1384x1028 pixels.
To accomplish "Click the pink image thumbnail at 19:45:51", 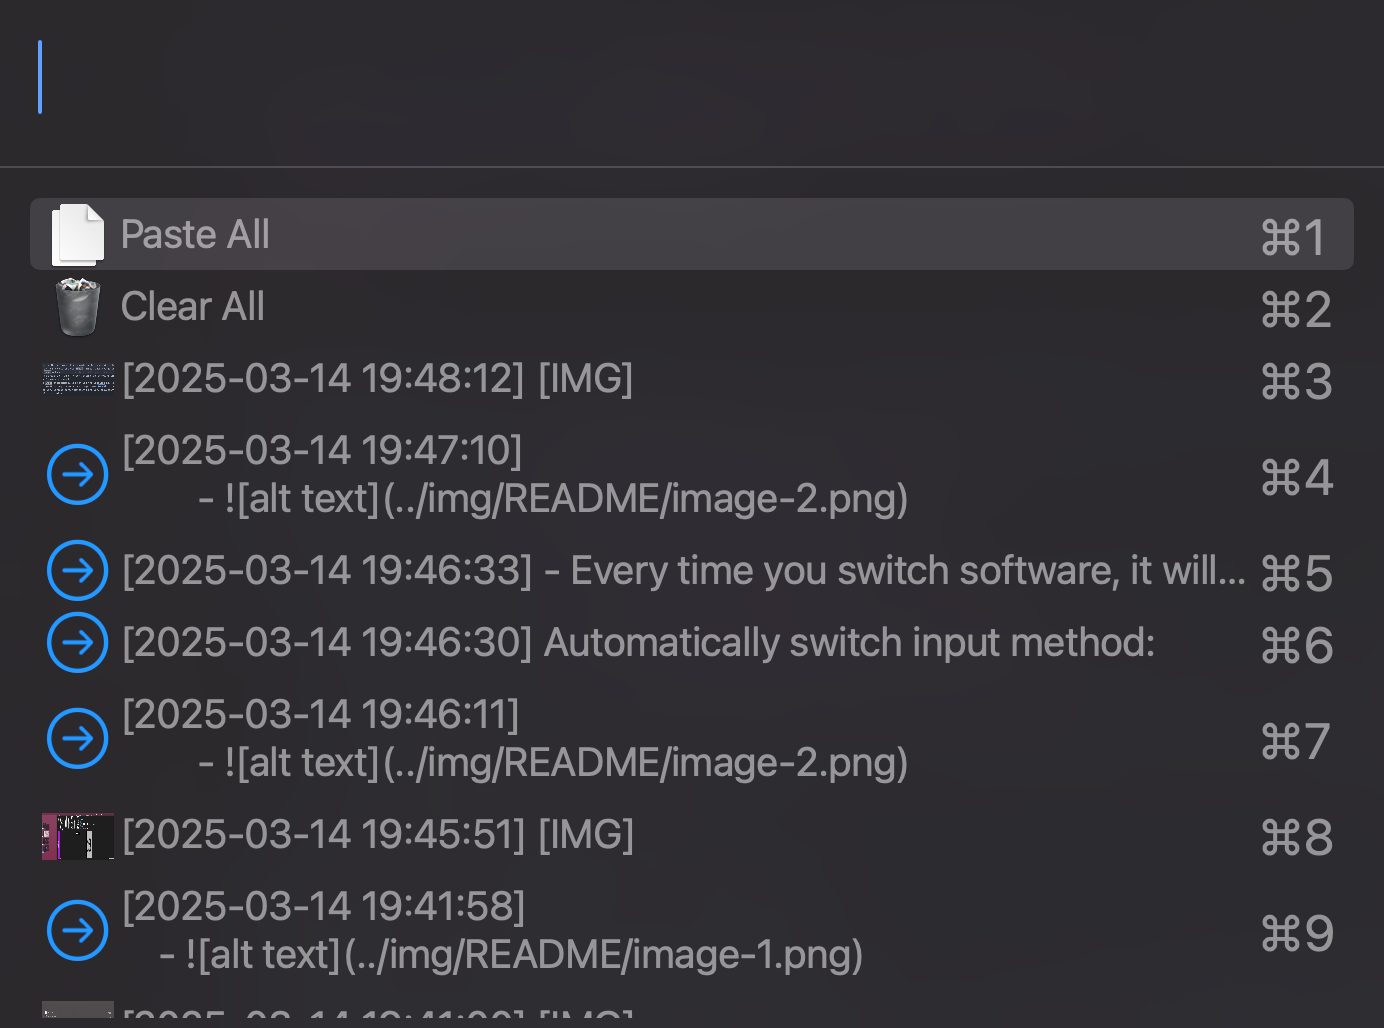I will (x=77, y=835).
